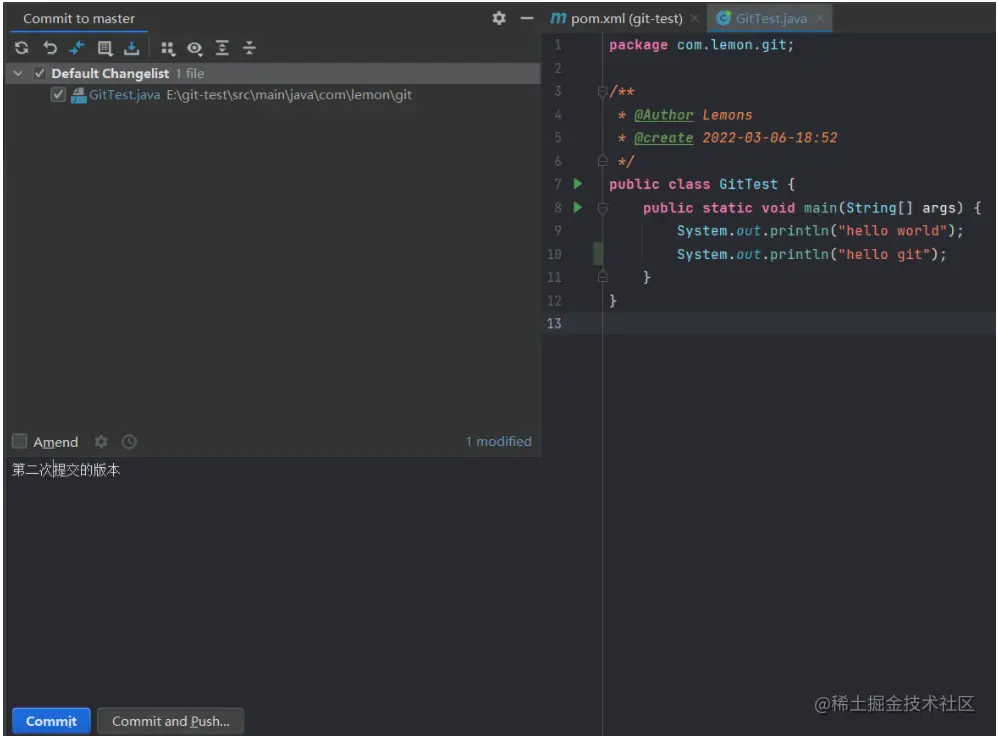Fold the Javadoc comment block
Screen dimensions: 998x737
click(602, 92)
